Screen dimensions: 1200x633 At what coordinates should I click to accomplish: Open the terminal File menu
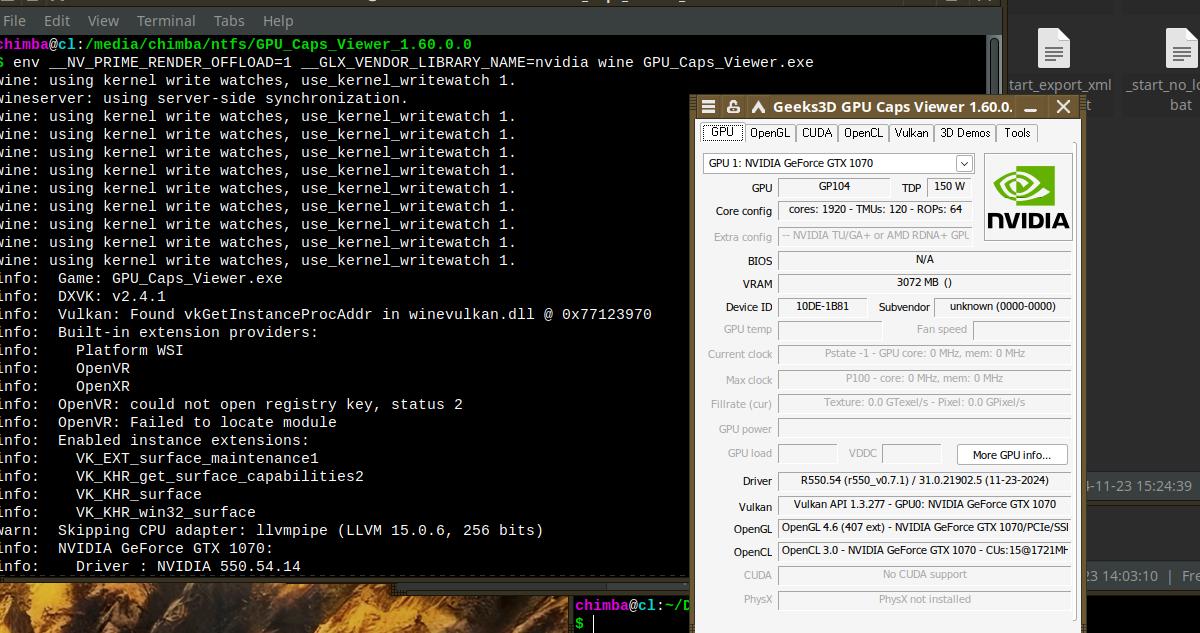click(x=15, y=20)
